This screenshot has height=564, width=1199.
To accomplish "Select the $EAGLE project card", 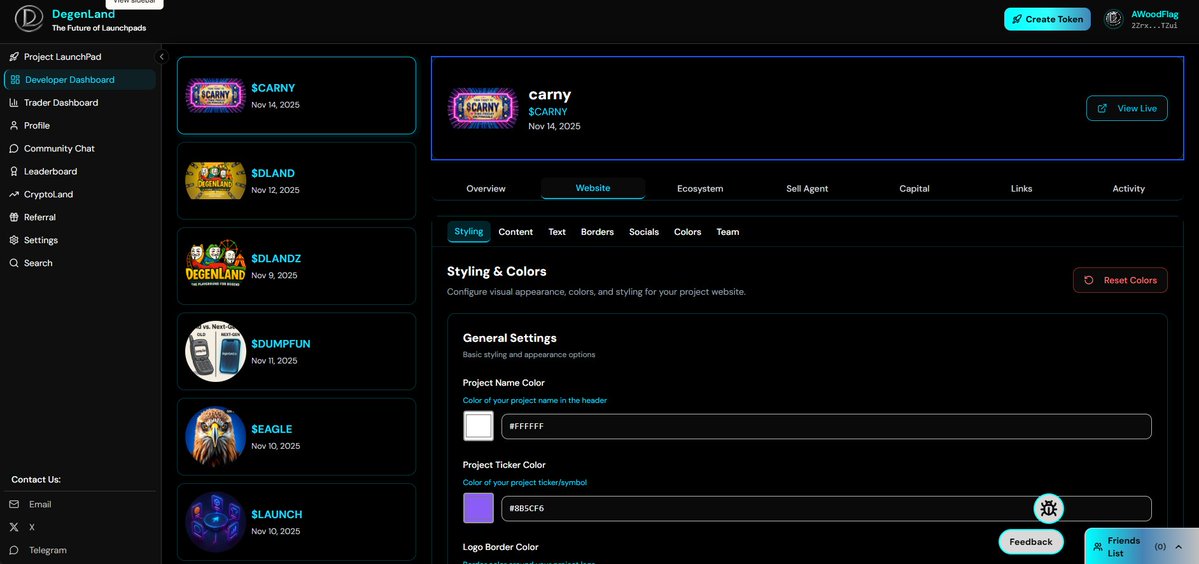I will (x=297, y=436).
